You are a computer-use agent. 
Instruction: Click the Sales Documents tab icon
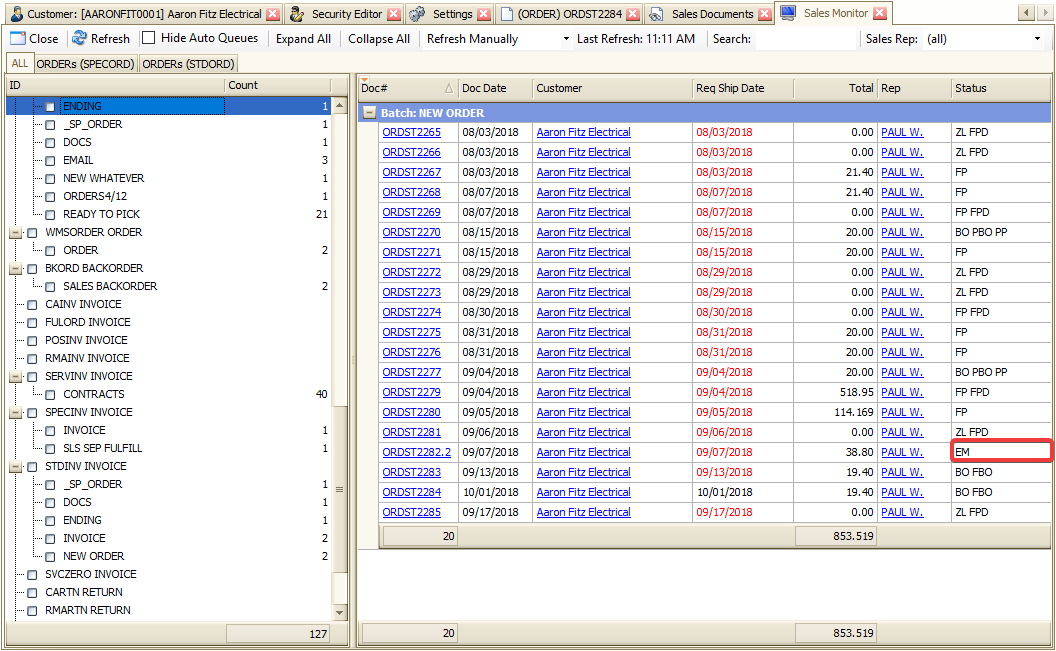656,14
